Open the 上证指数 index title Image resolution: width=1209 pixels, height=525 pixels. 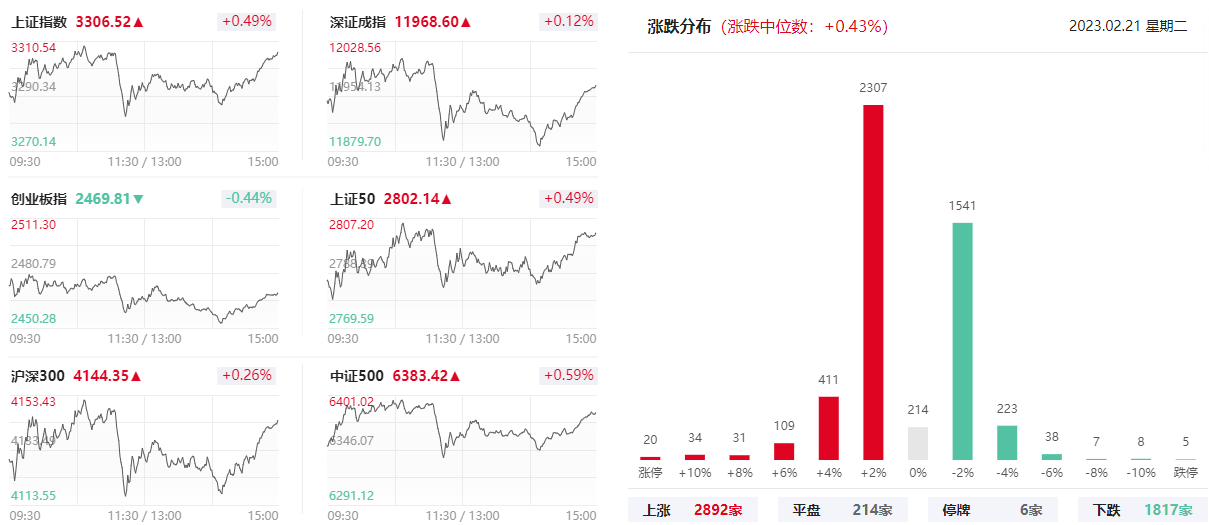[39, 22]
